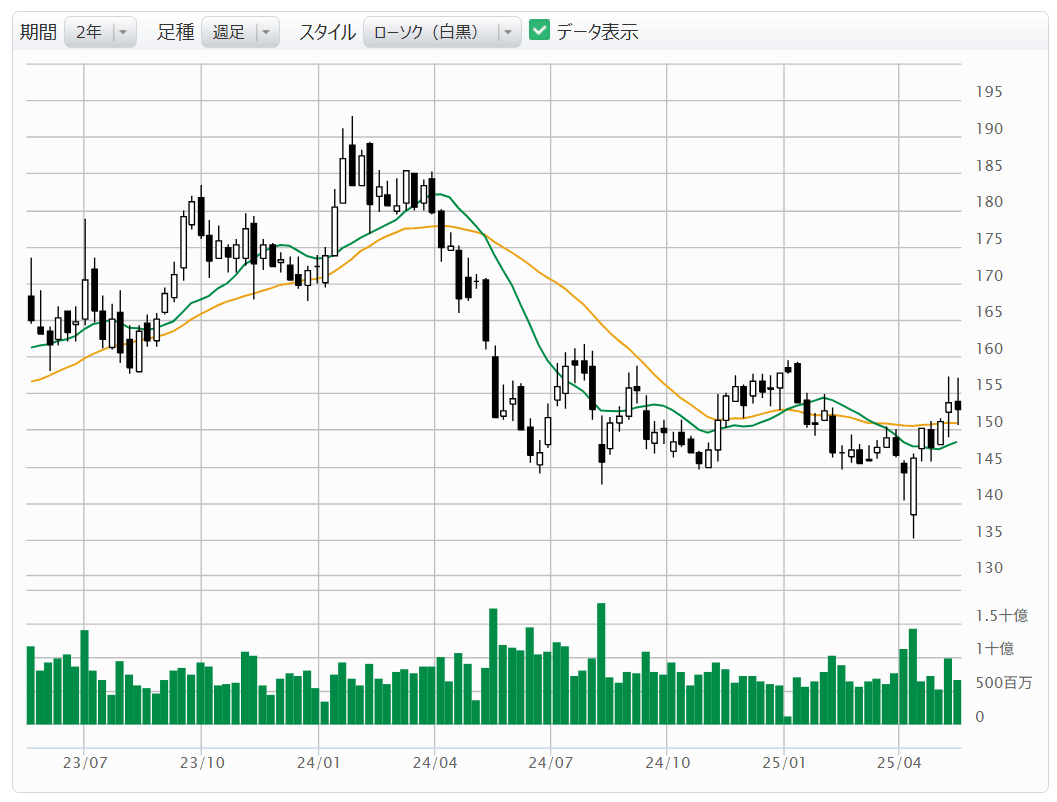Click the tallest green volume bar
The image size is (1057, 802).
[601, 664]
